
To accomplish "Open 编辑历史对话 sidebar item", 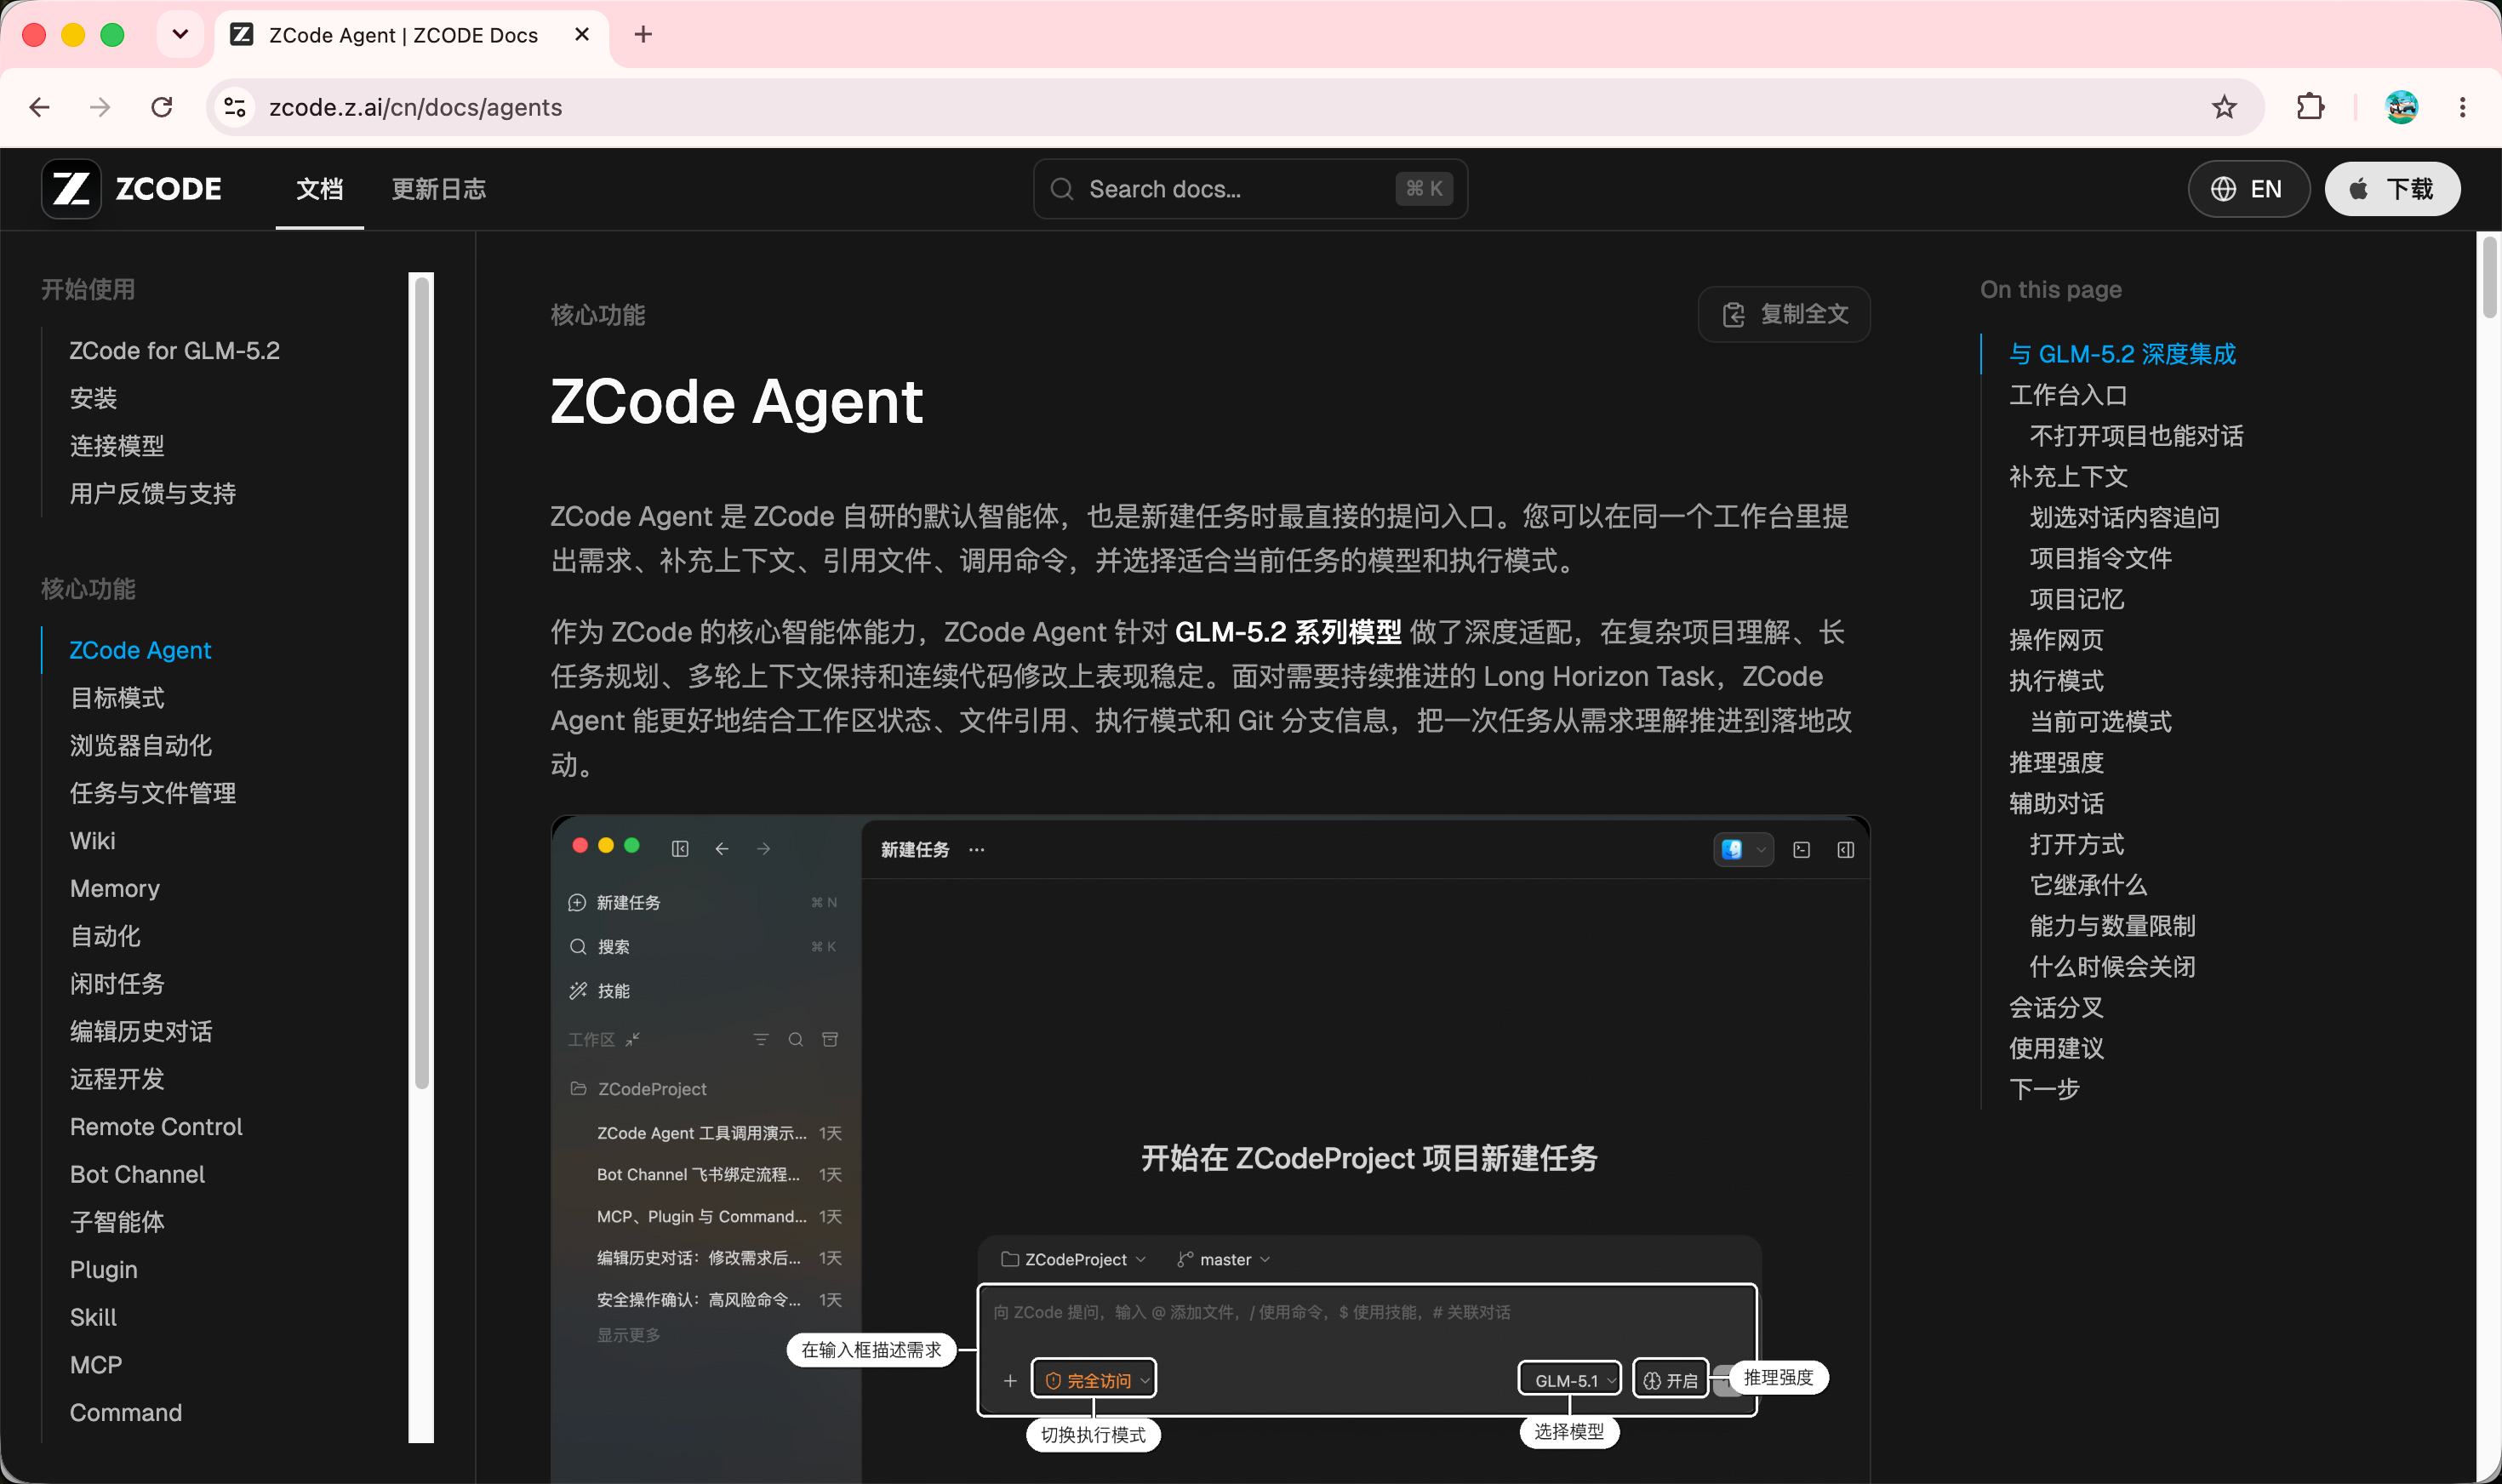I will [141, 1031].
